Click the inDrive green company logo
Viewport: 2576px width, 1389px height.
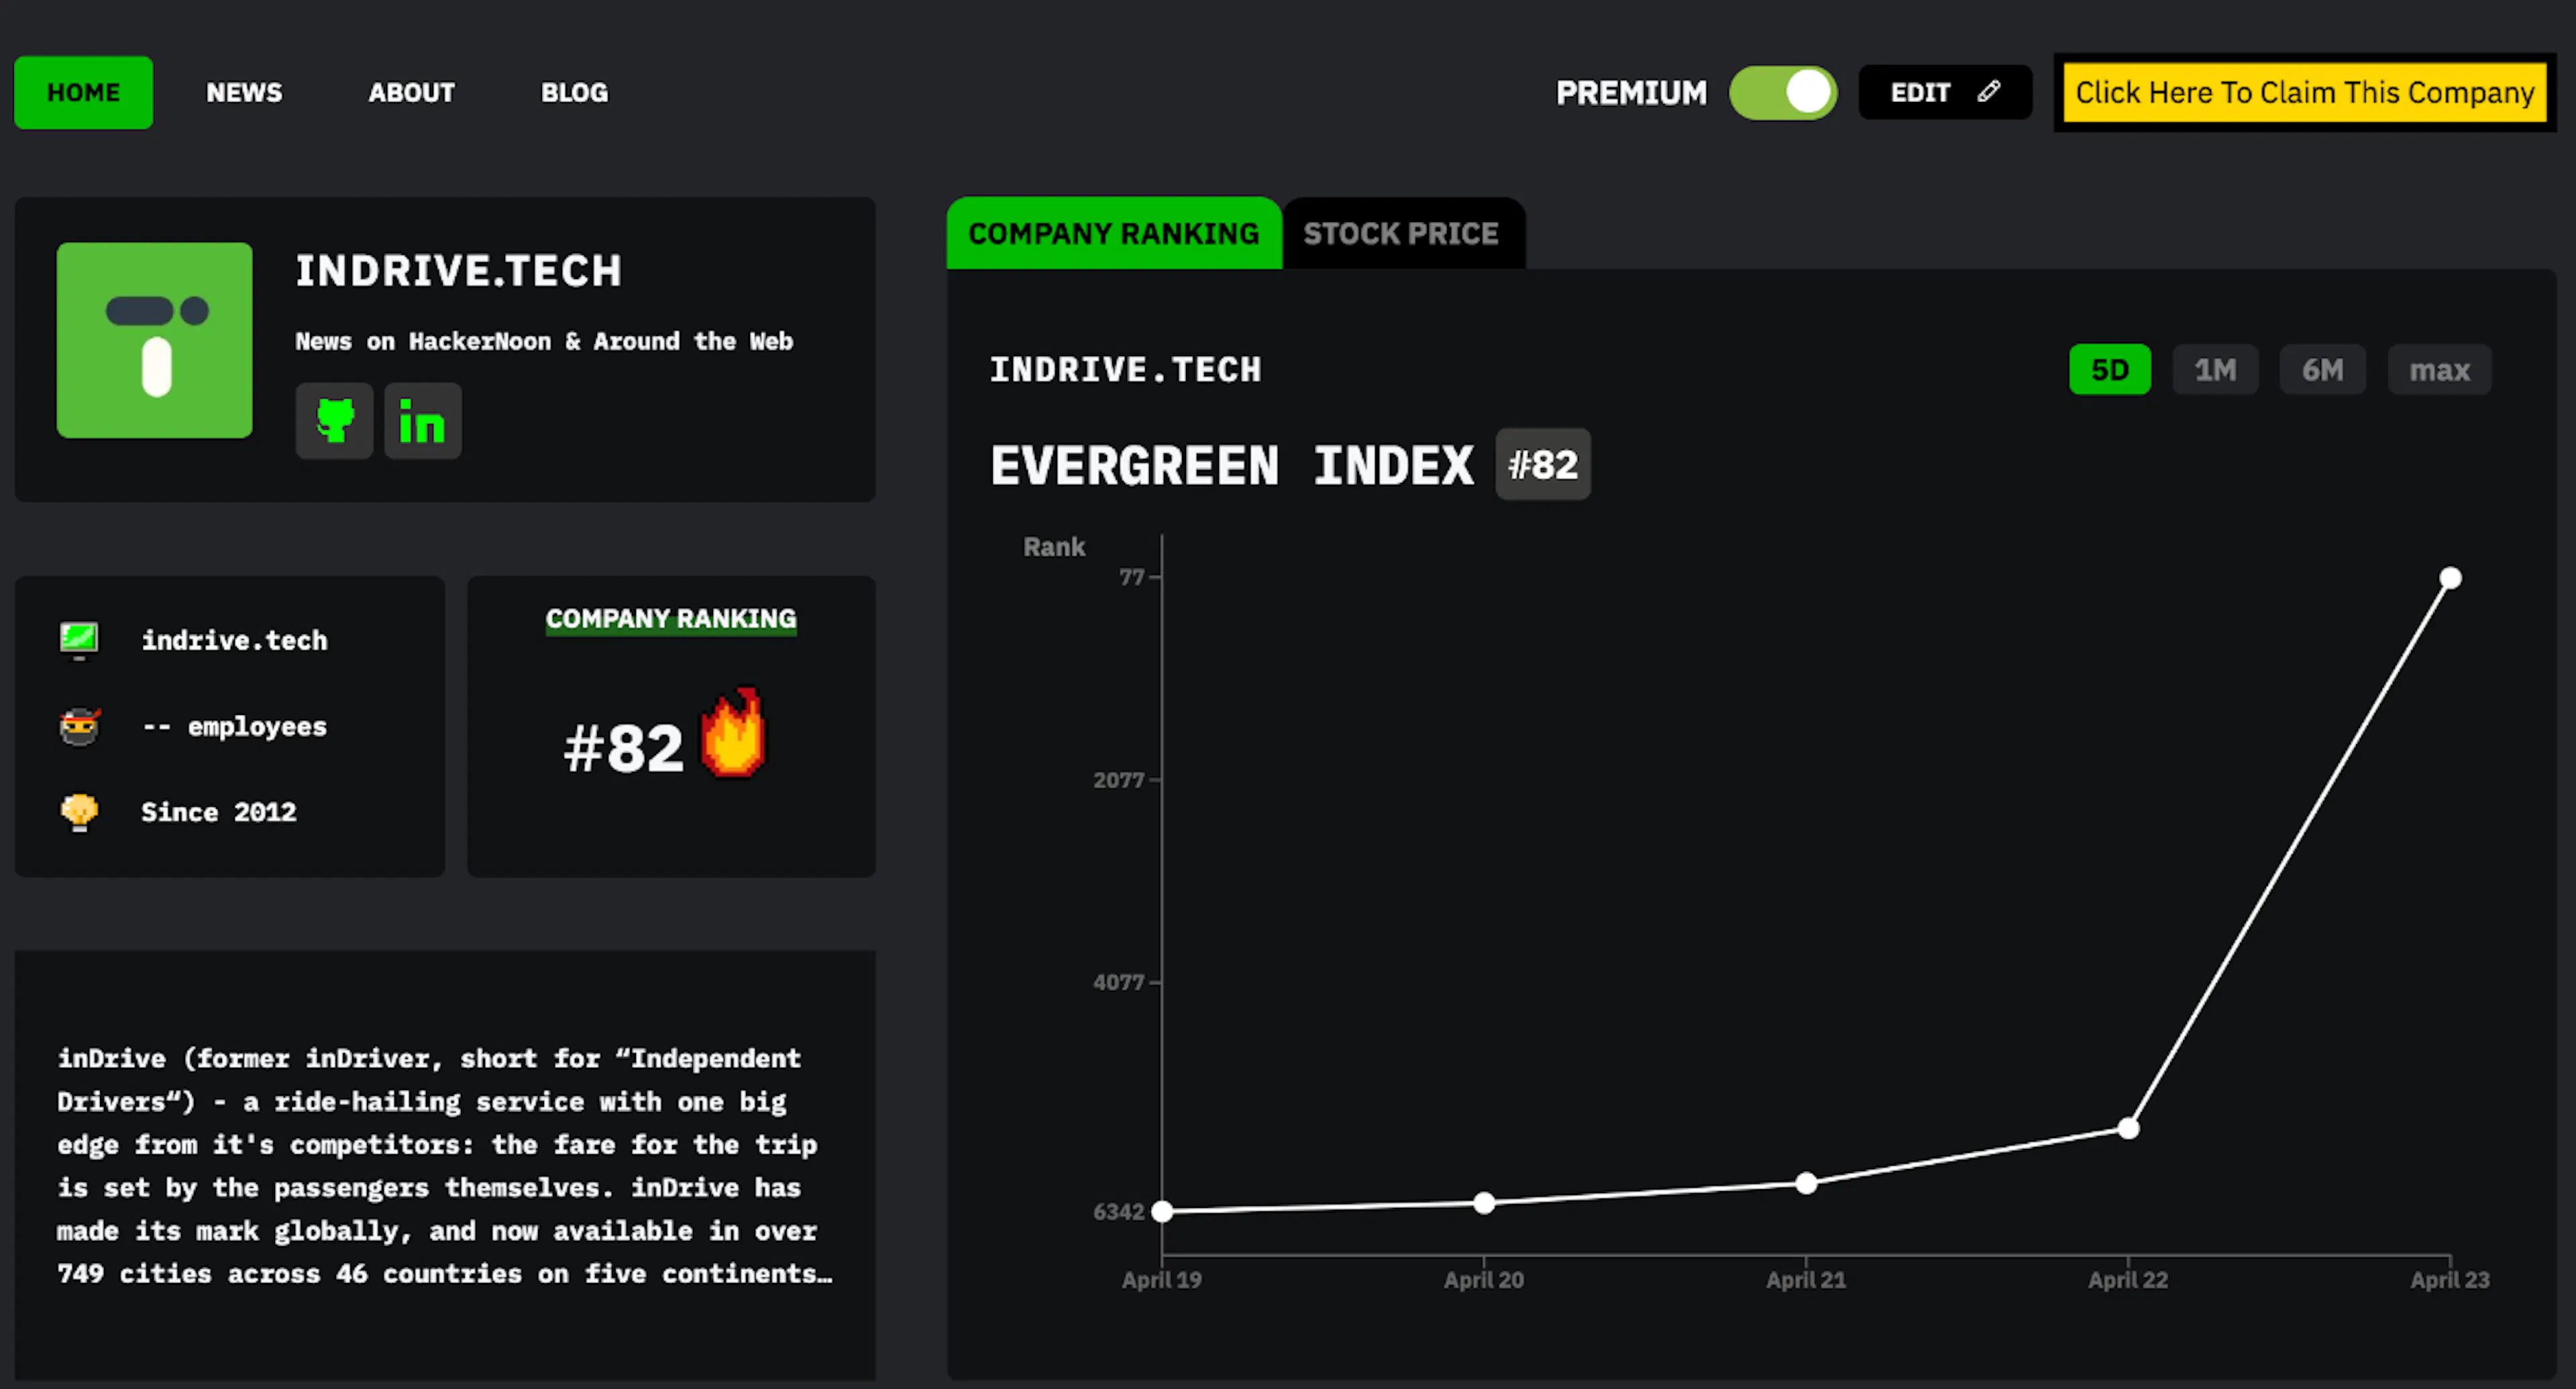[x=154, y=340]
